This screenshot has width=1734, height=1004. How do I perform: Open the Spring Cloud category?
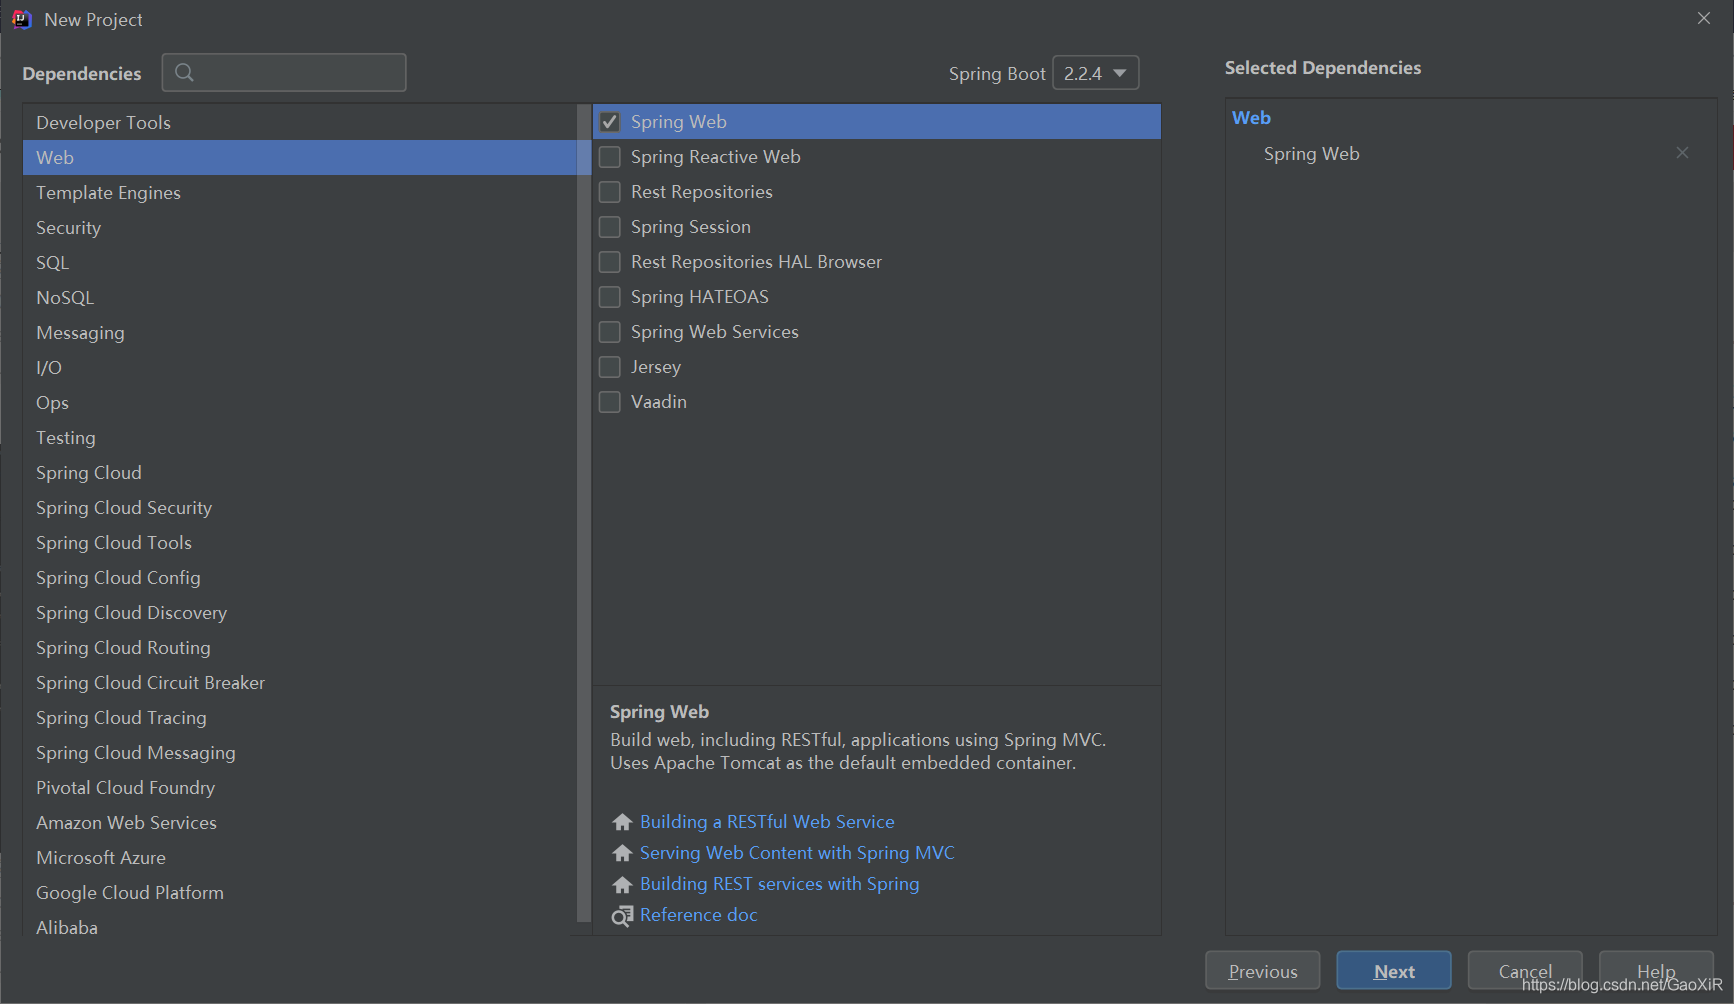pyautogui.click(x=300, y=472)
